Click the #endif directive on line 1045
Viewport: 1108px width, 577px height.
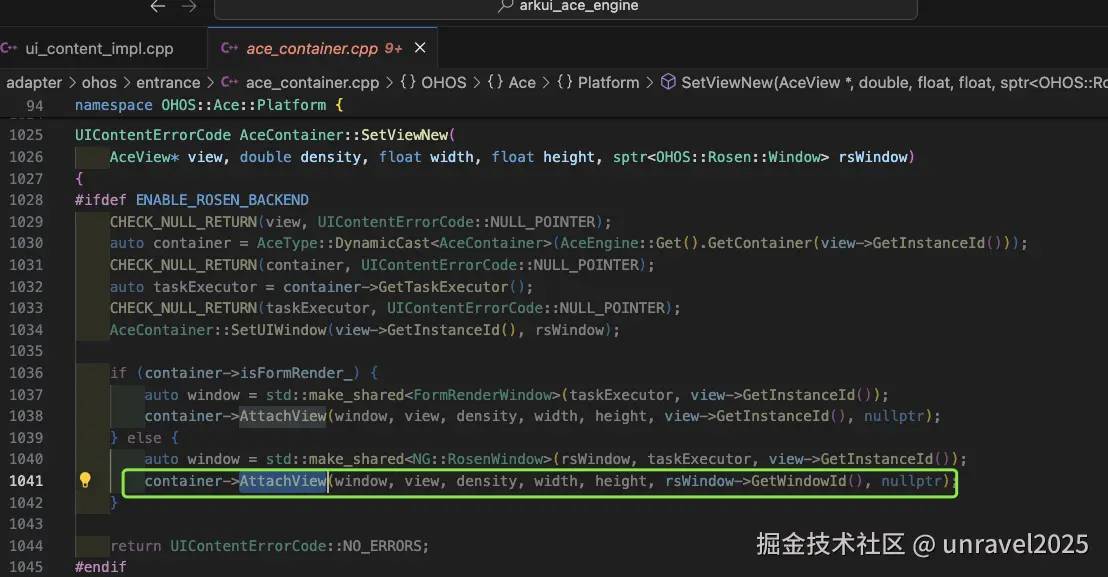click(x=100, y=567)
